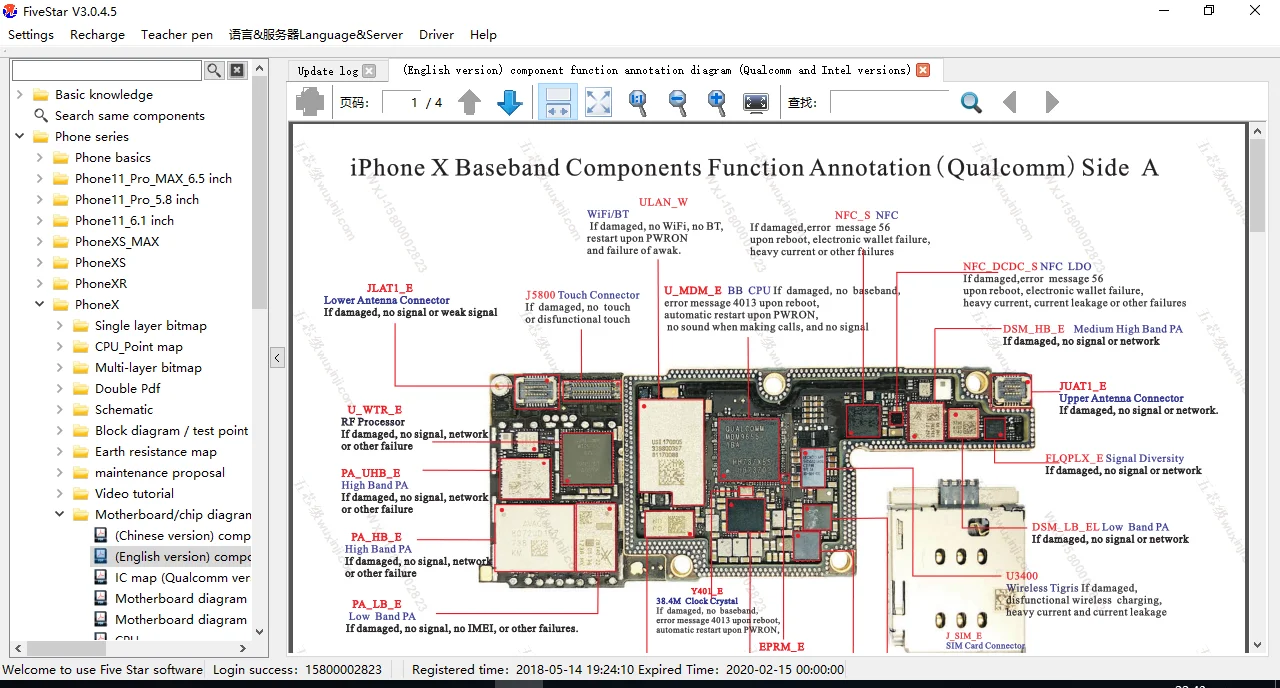Viewport: 1280px width, 688px height.
Task: Collapse the left sidebar panel
Action: click(278, 357)
